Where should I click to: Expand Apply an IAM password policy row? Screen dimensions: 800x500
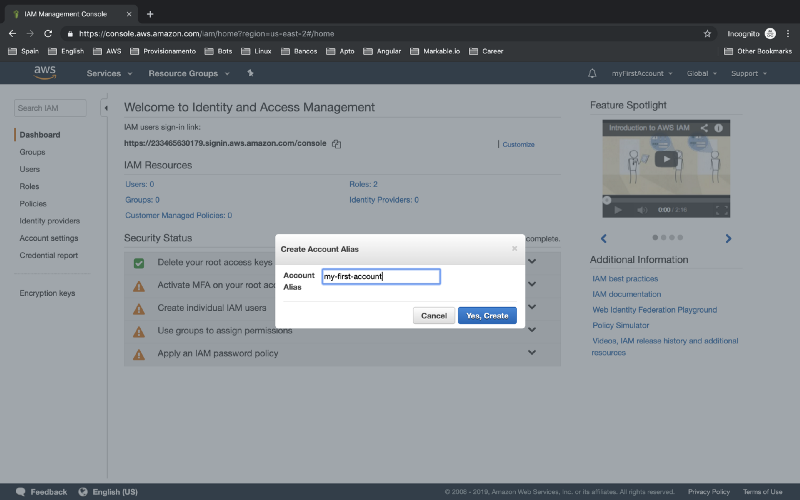click(x=532, y=352)
